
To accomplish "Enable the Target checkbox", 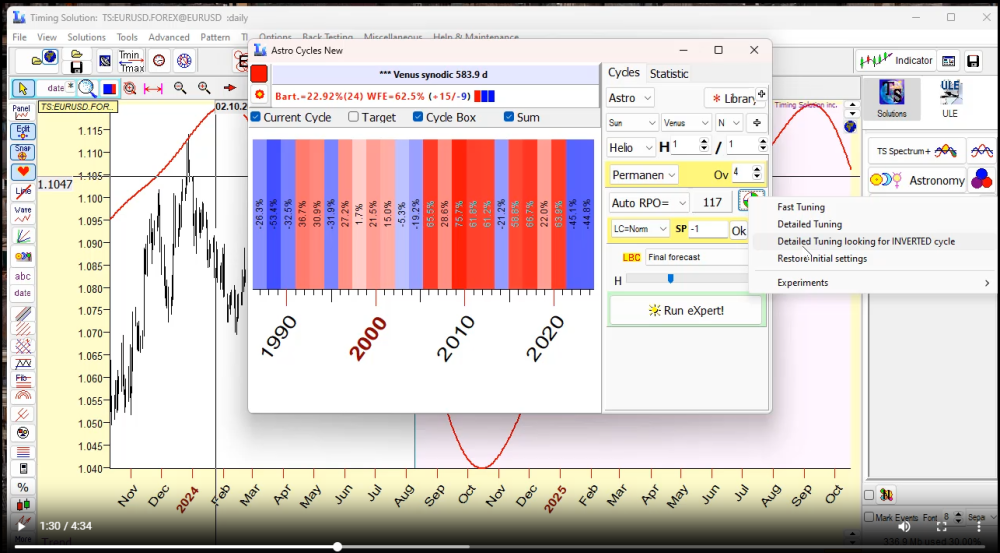I will 353,117.
